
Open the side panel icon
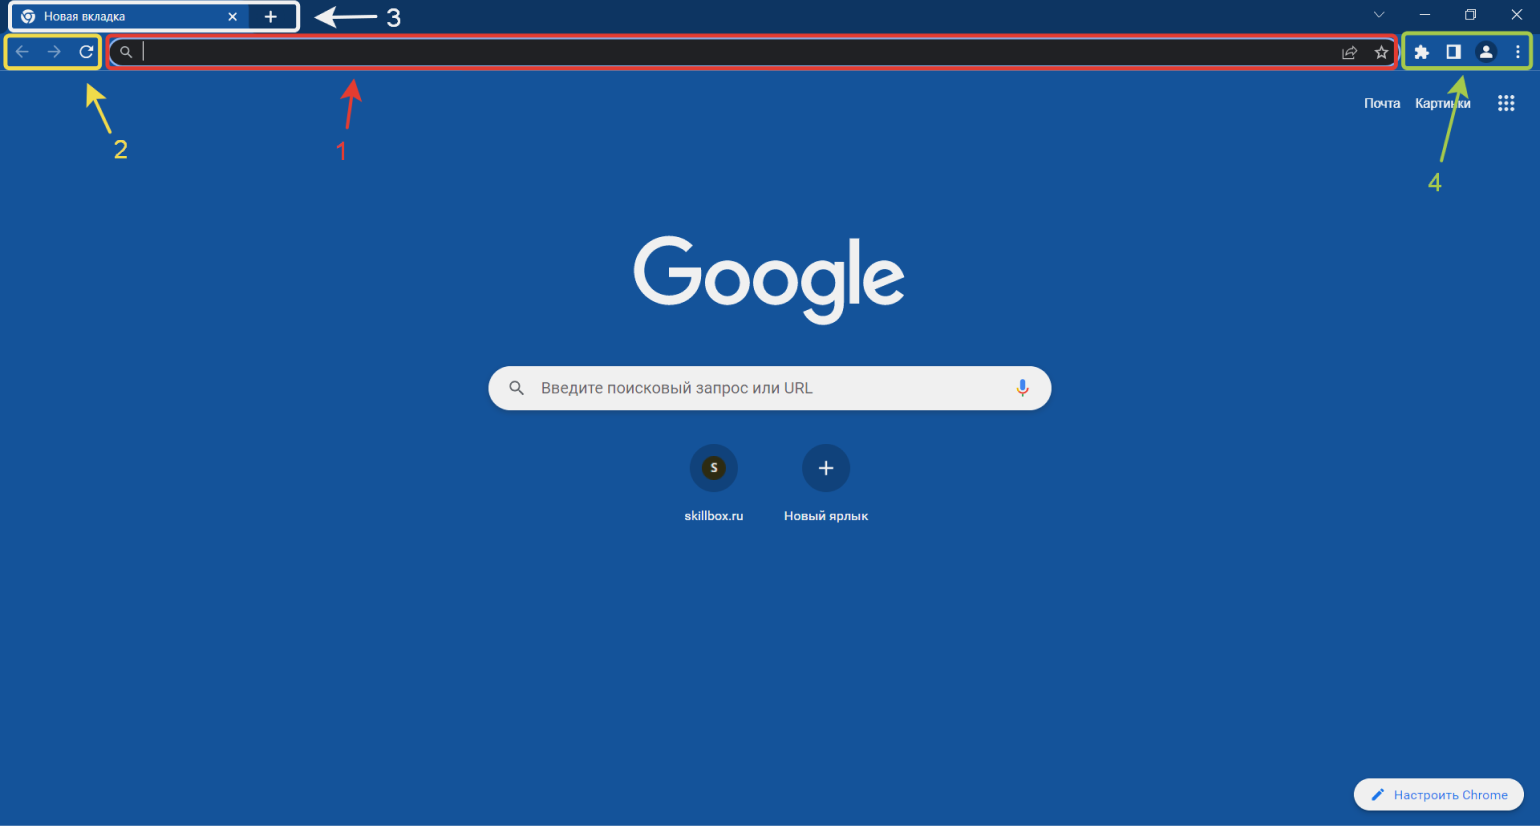coord(1453,52)
